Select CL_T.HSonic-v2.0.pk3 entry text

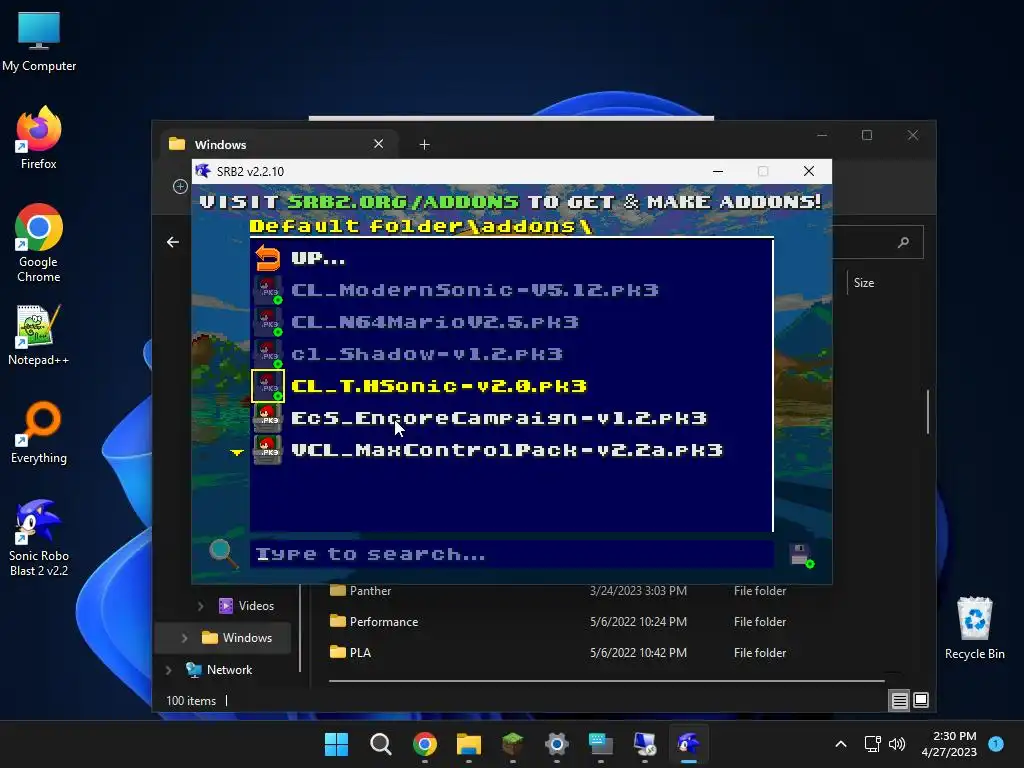pyautogui.click(x=439, y=386)
